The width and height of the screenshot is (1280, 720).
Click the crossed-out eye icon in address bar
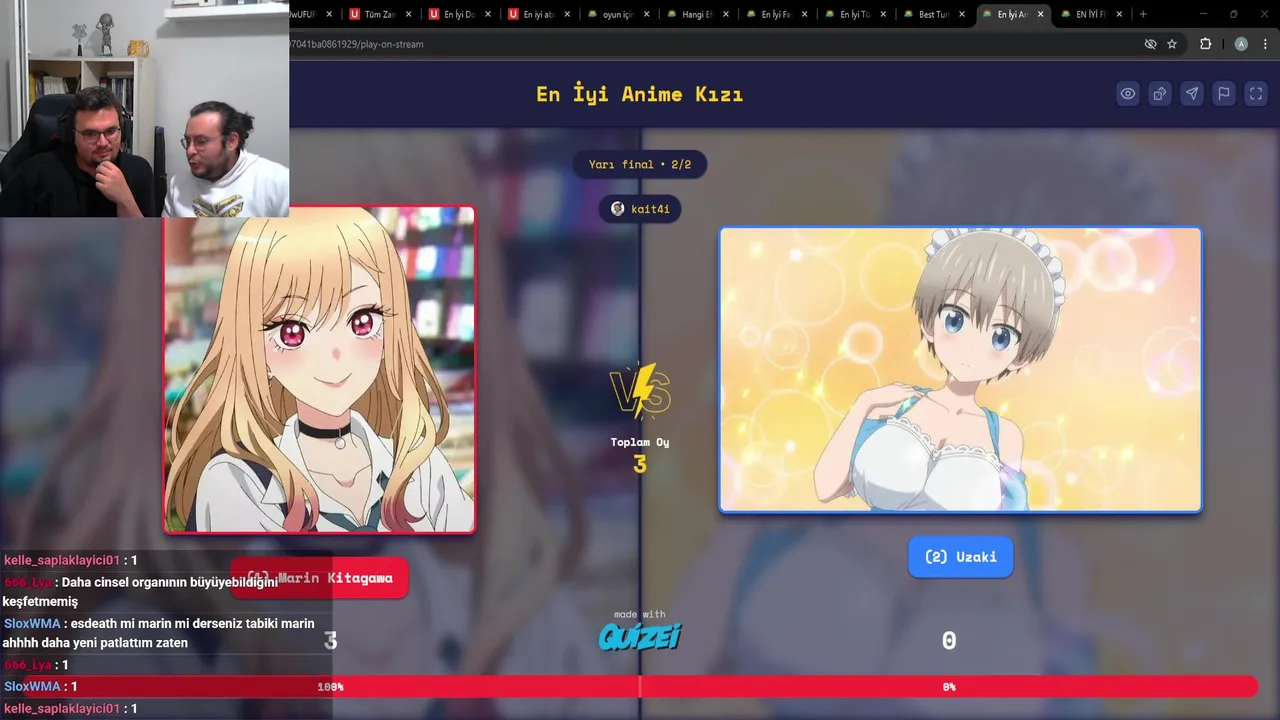pos(1150,44)
